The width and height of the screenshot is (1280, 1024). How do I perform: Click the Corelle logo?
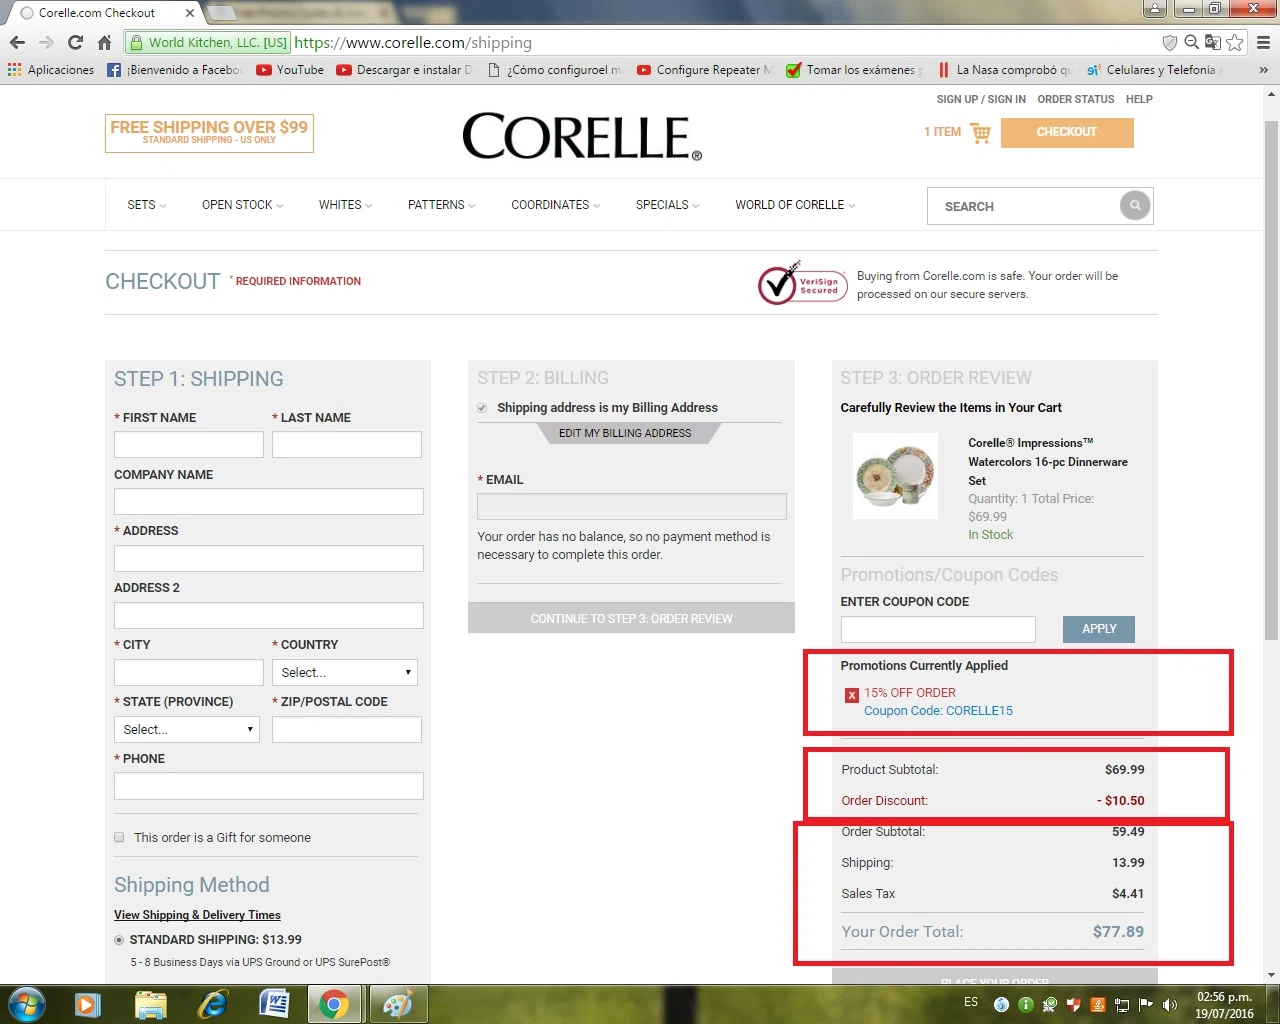(x=582, y=137)
